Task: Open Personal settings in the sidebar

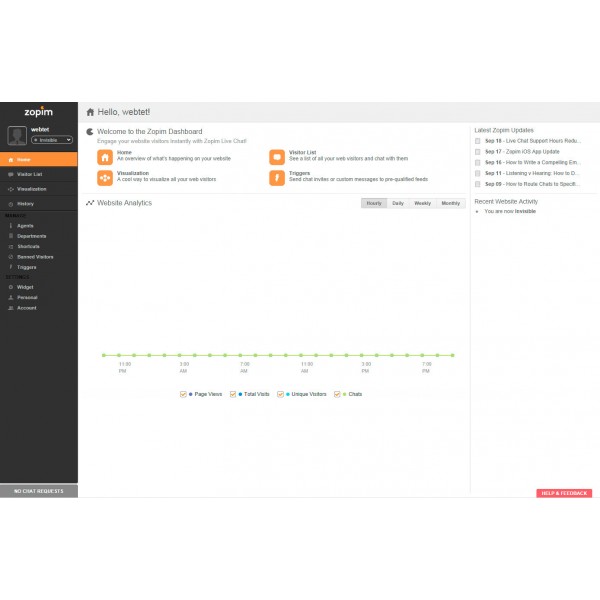Action: pos(27,297)
